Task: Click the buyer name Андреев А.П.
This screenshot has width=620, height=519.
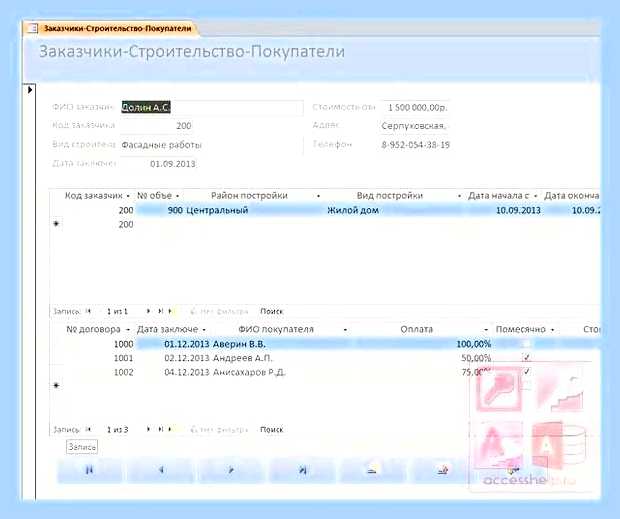Action: click(242, 358)
